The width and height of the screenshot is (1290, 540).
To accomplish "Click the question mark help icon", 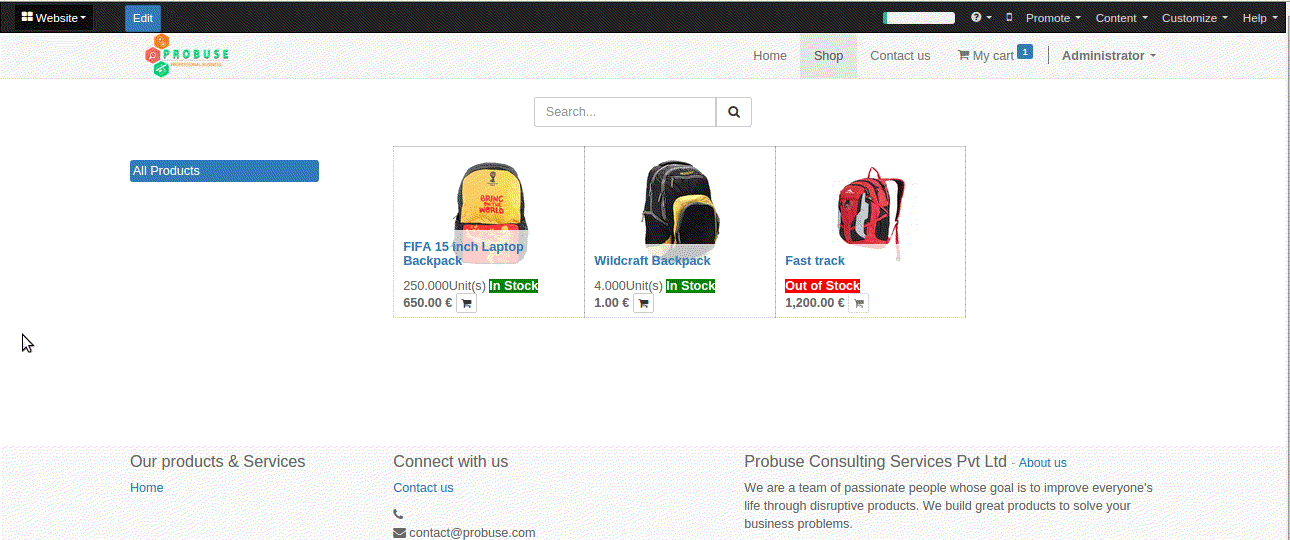I will coord(977,18).
